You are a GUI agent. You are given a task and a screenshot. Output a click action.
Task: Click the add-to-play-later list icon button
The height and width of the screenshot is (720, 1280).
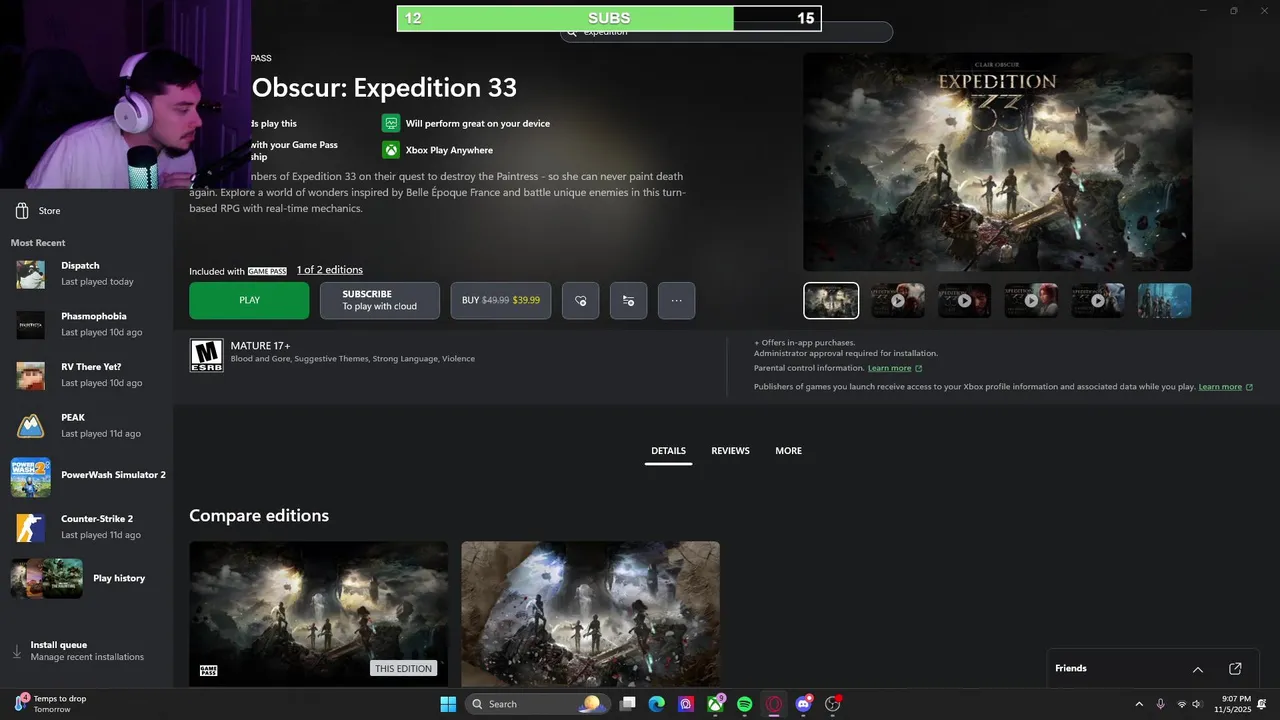point(628,300)
